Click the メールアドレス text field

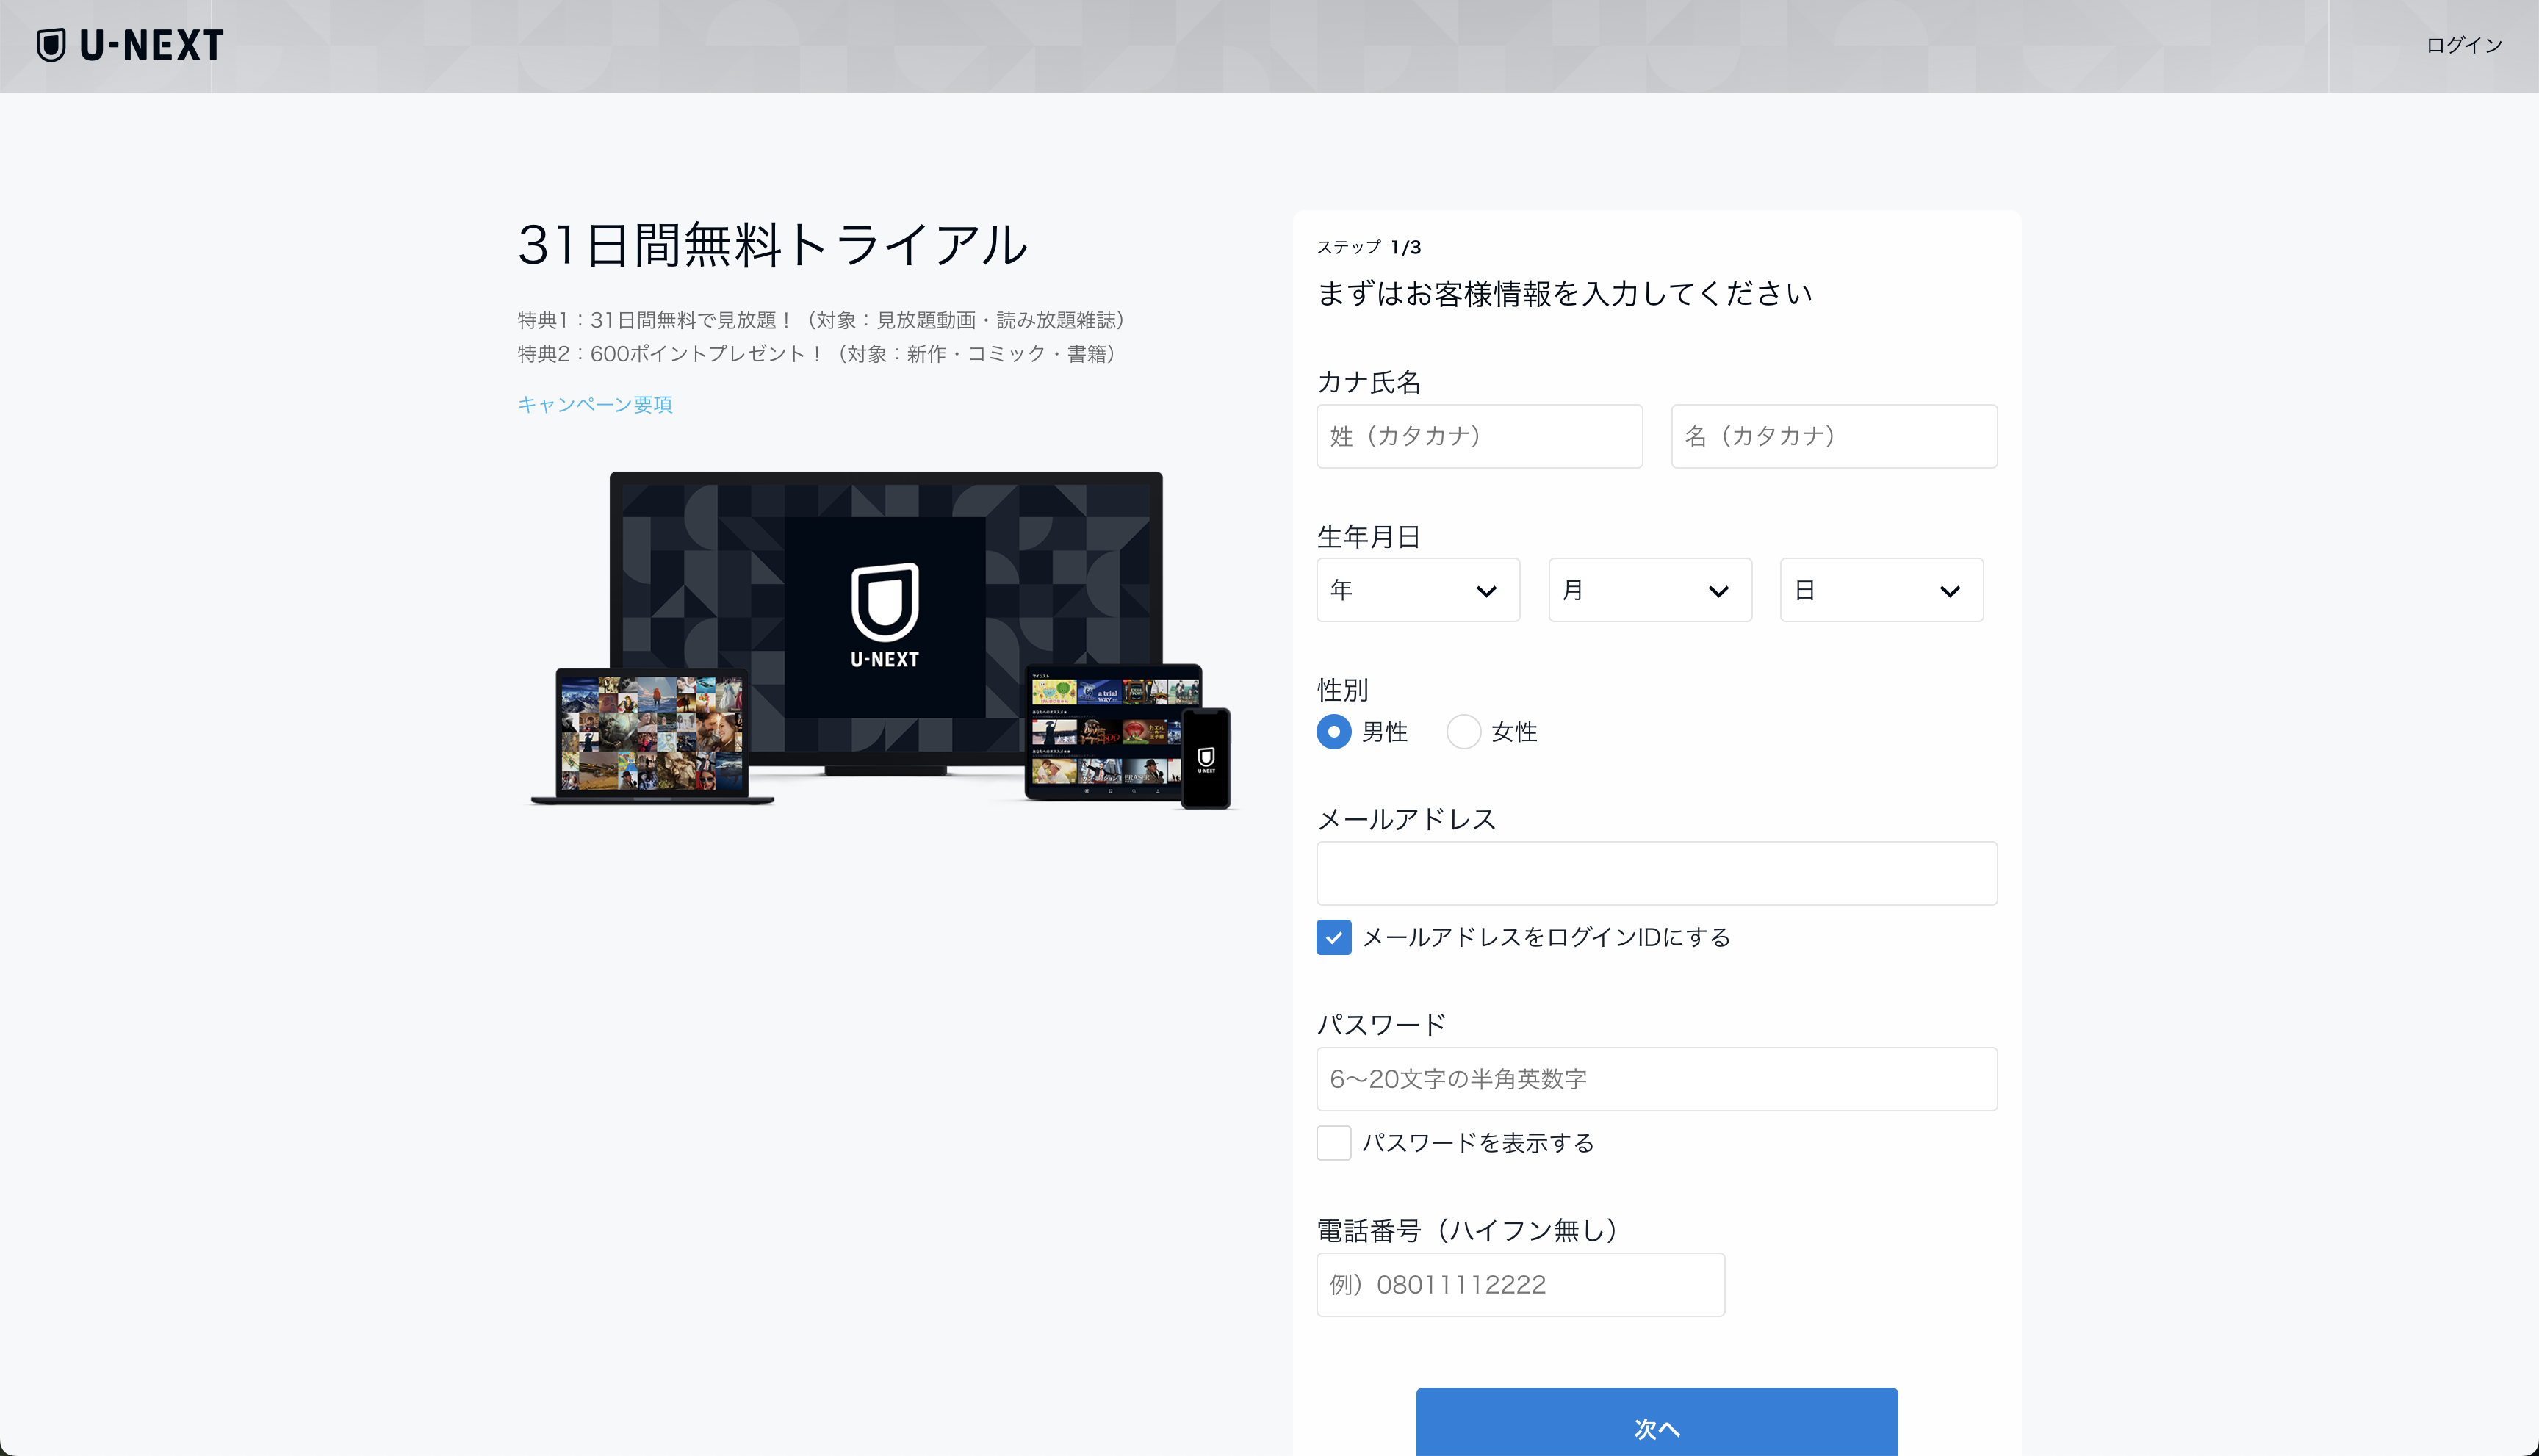pos(1656,873)
